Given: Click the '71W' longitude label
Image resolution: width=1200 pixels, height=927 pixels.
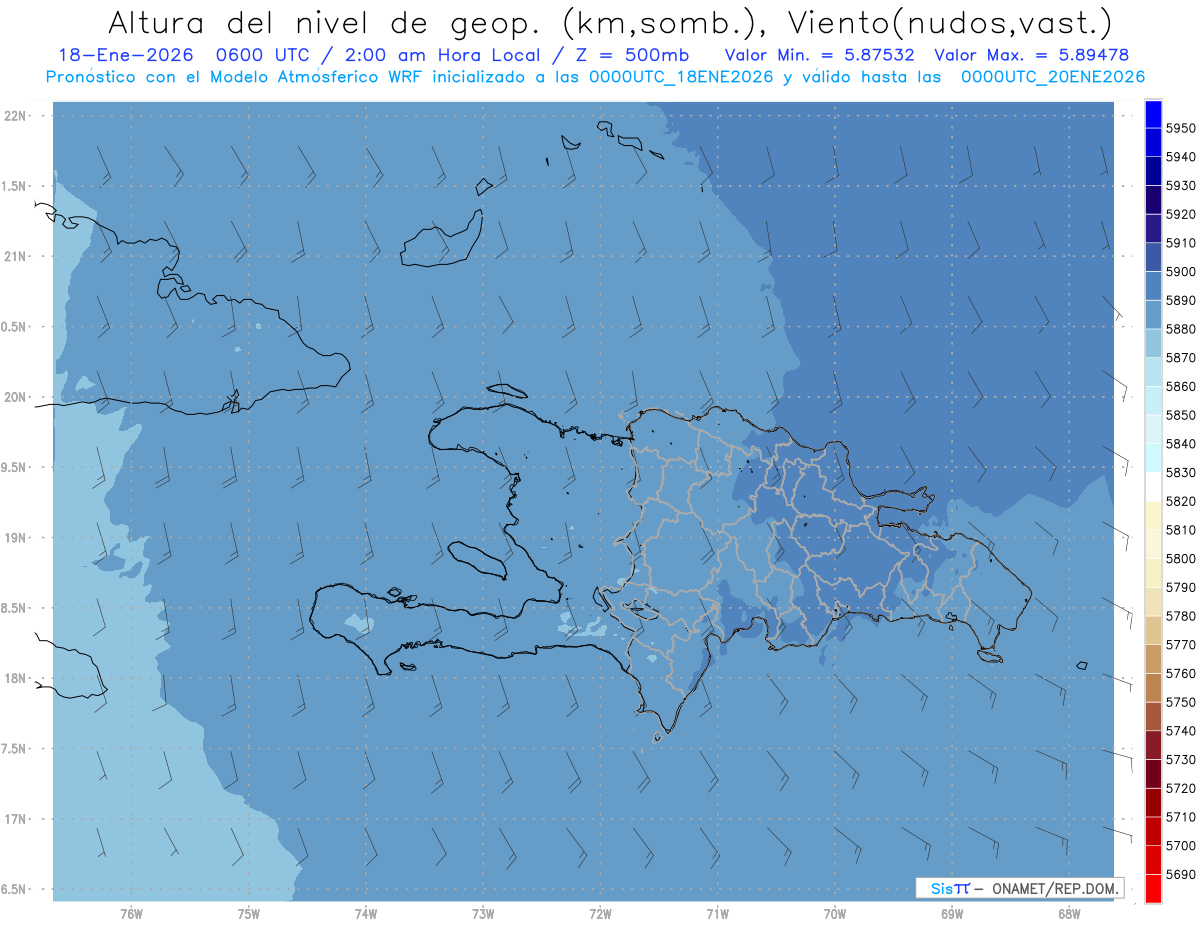Looking at the screenshot, I should click(717, 913).
